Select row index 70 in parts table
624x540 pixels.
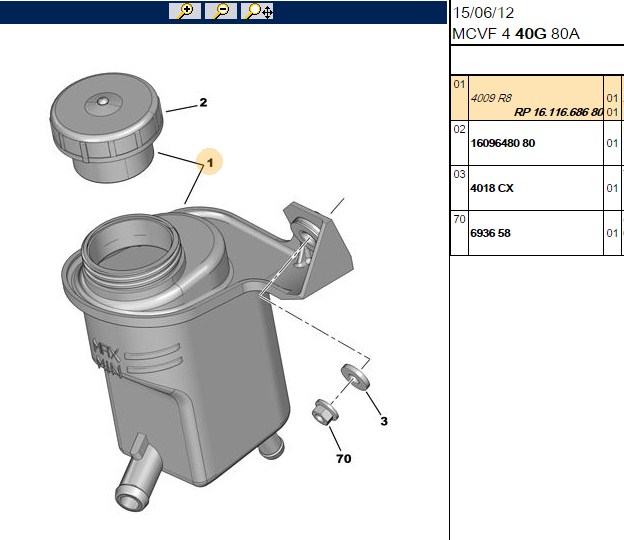click(459, 219)
